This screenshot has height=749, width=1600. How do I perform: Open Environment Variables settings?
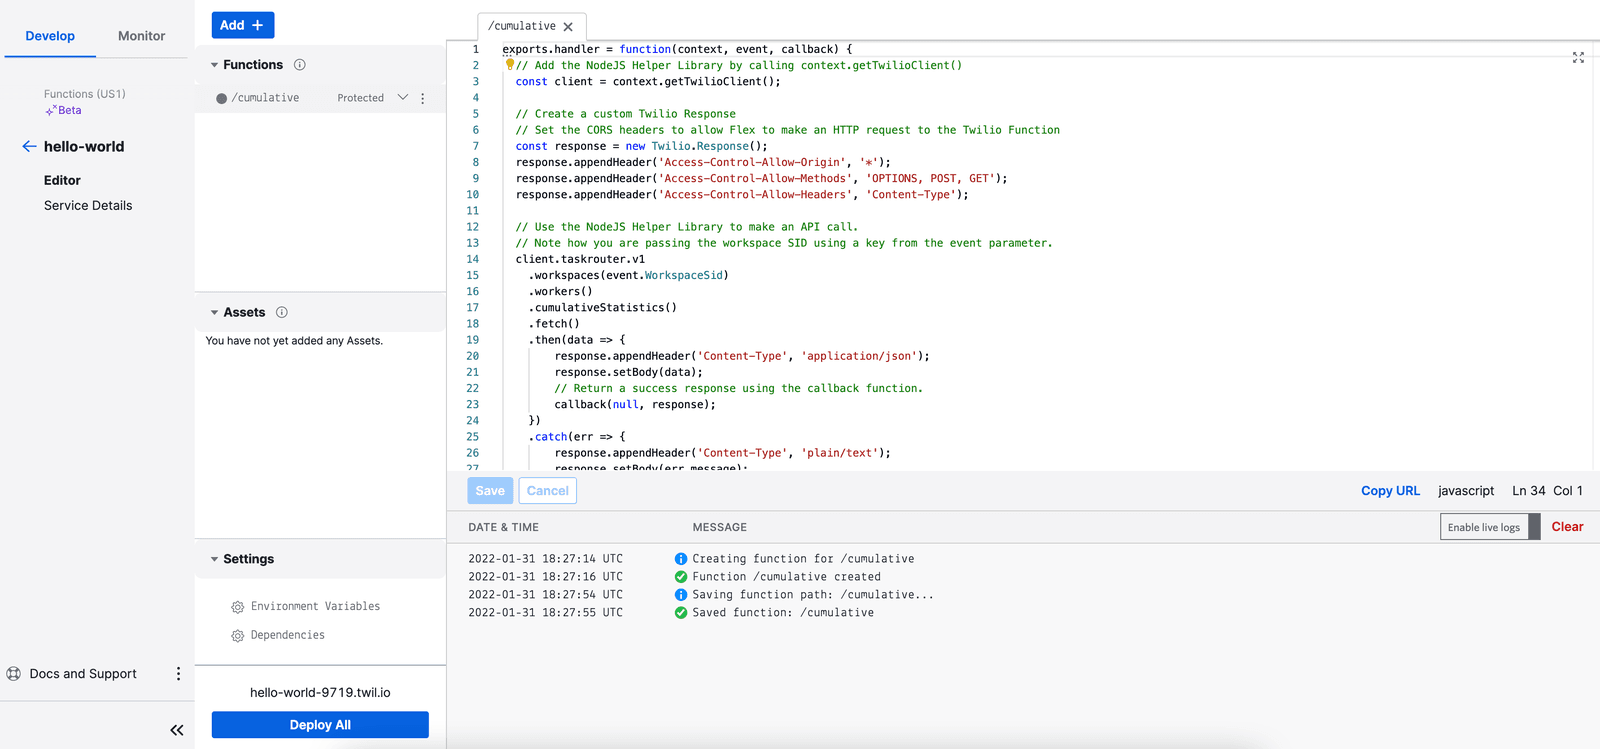point(315,606)
